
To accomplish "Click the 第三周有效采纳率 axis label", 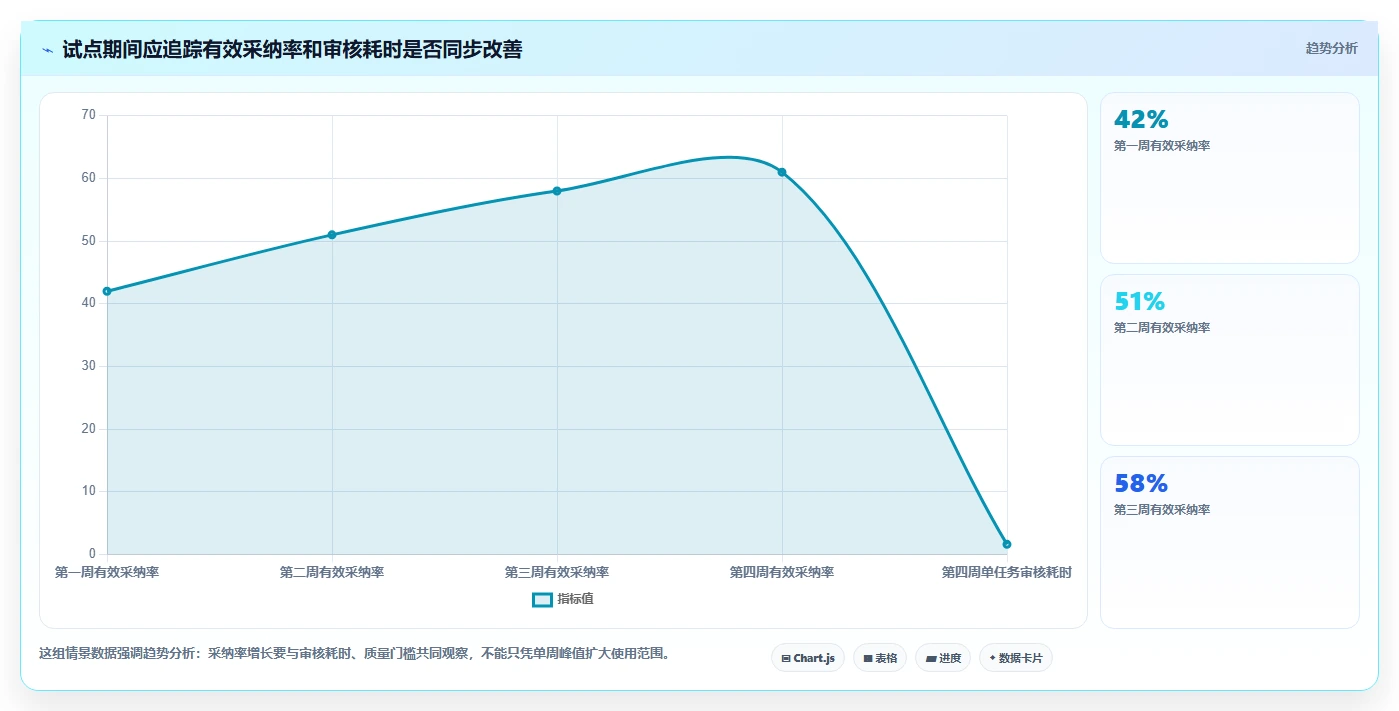I will [557, 573].
